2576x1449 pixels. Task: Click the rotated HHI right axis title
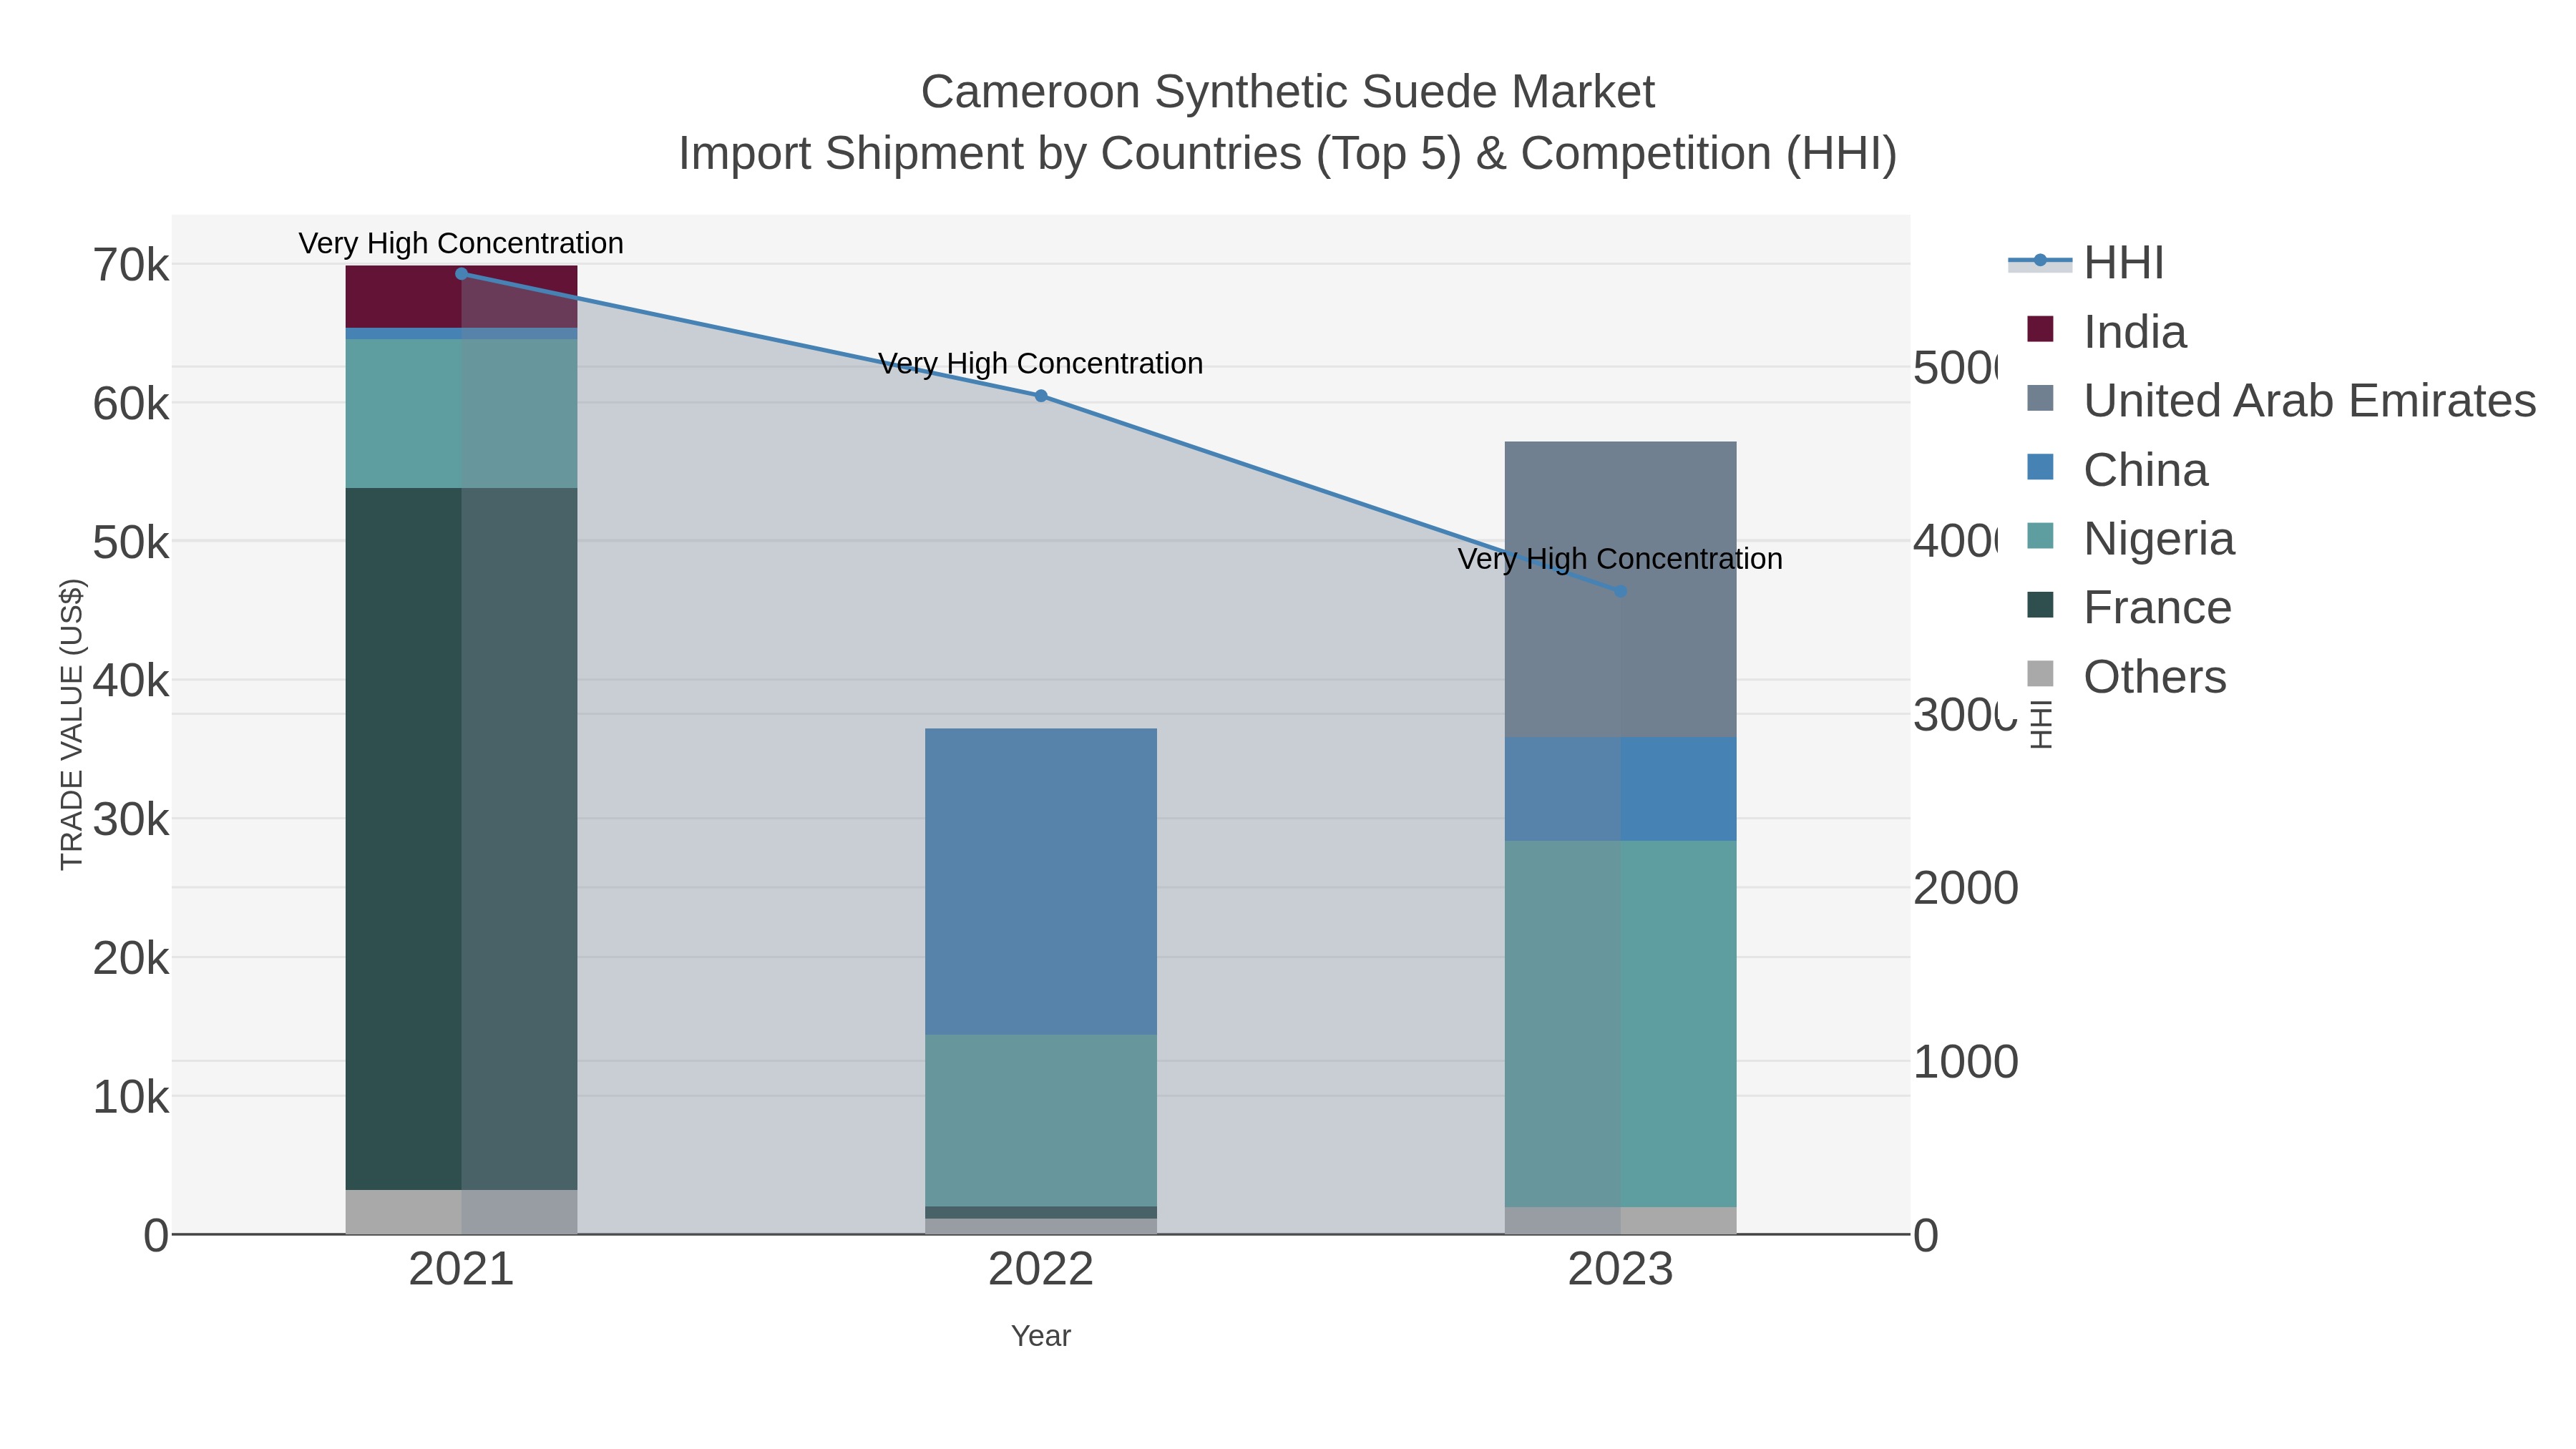(x=2041, y=725)
